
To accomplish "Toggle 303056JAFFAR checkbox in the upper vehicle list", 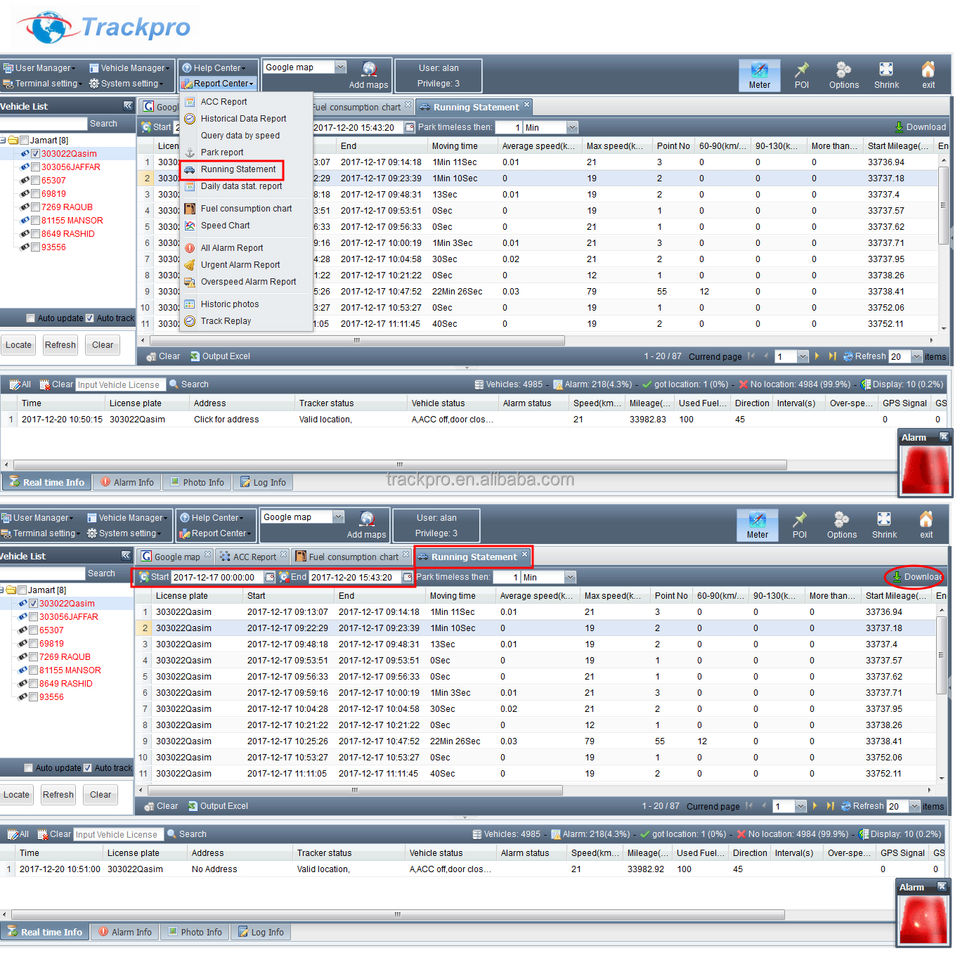I will click(36, 167).
